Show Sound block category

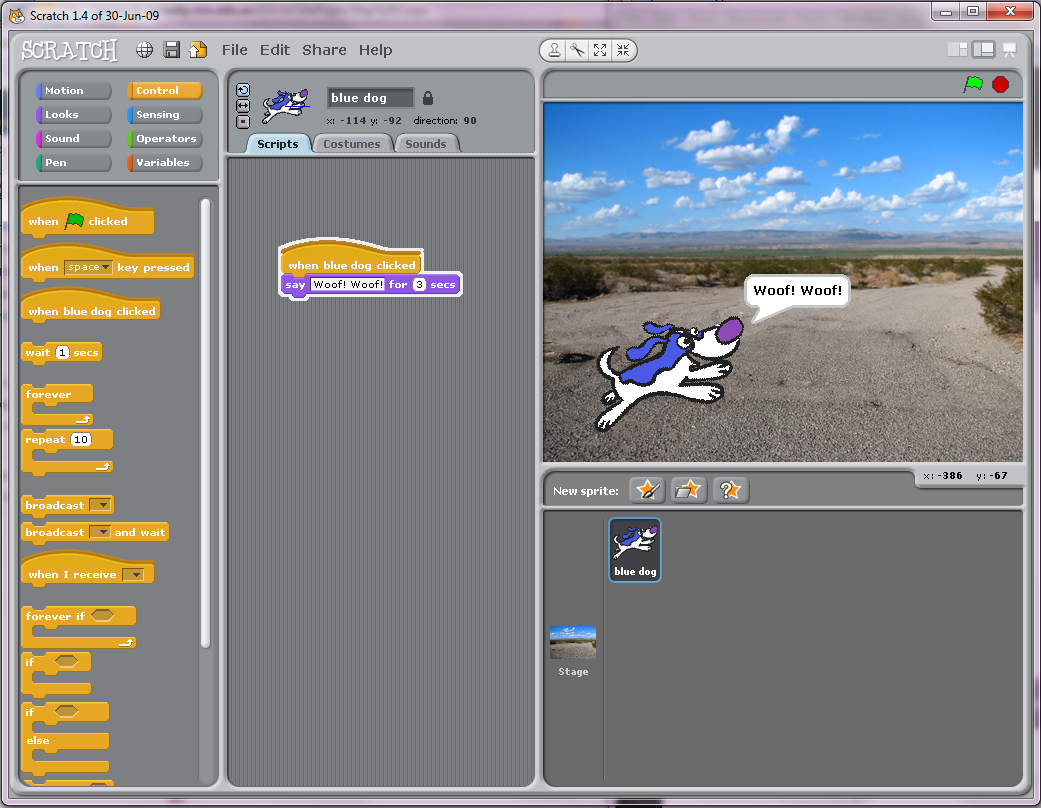pos(74,138)
